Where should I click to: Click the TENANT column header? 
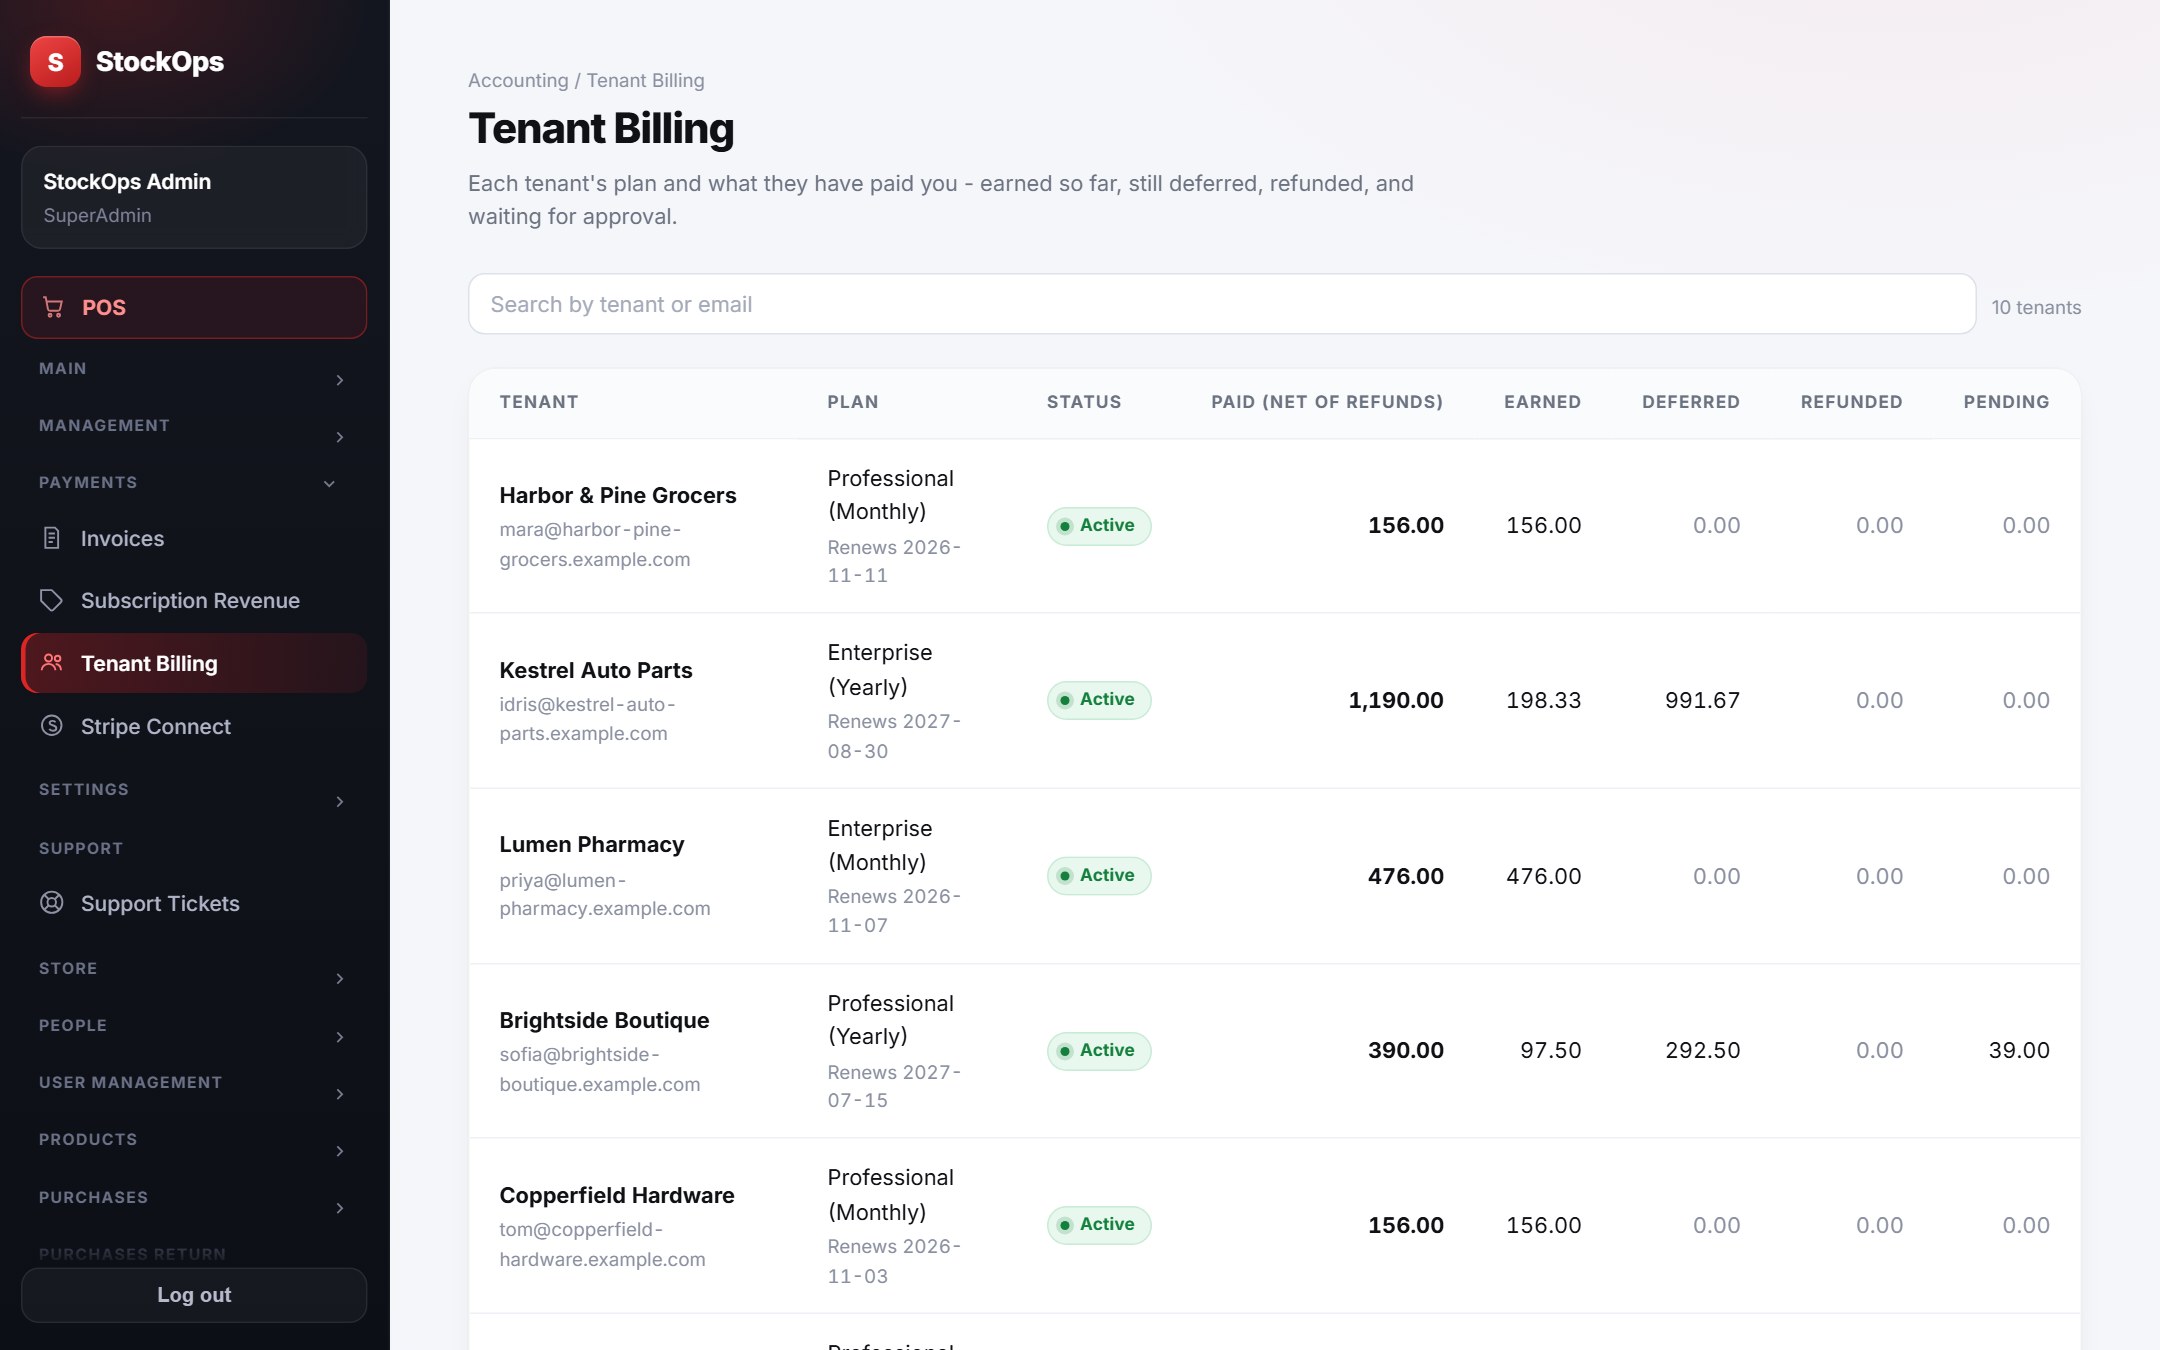pos(539,402)
